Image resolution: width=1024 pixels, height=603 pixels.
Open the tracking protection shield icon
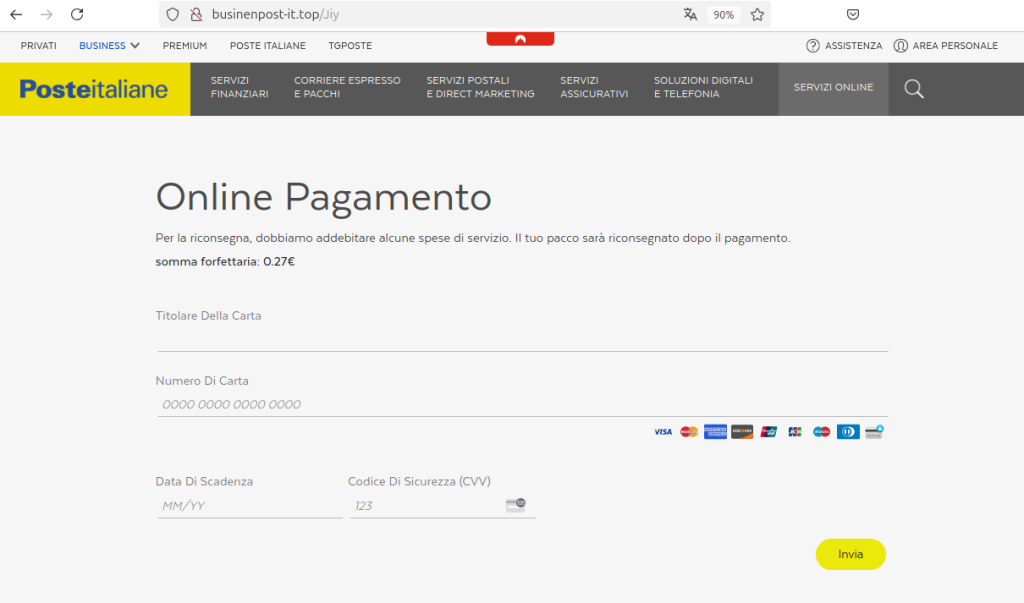(172, 14)
